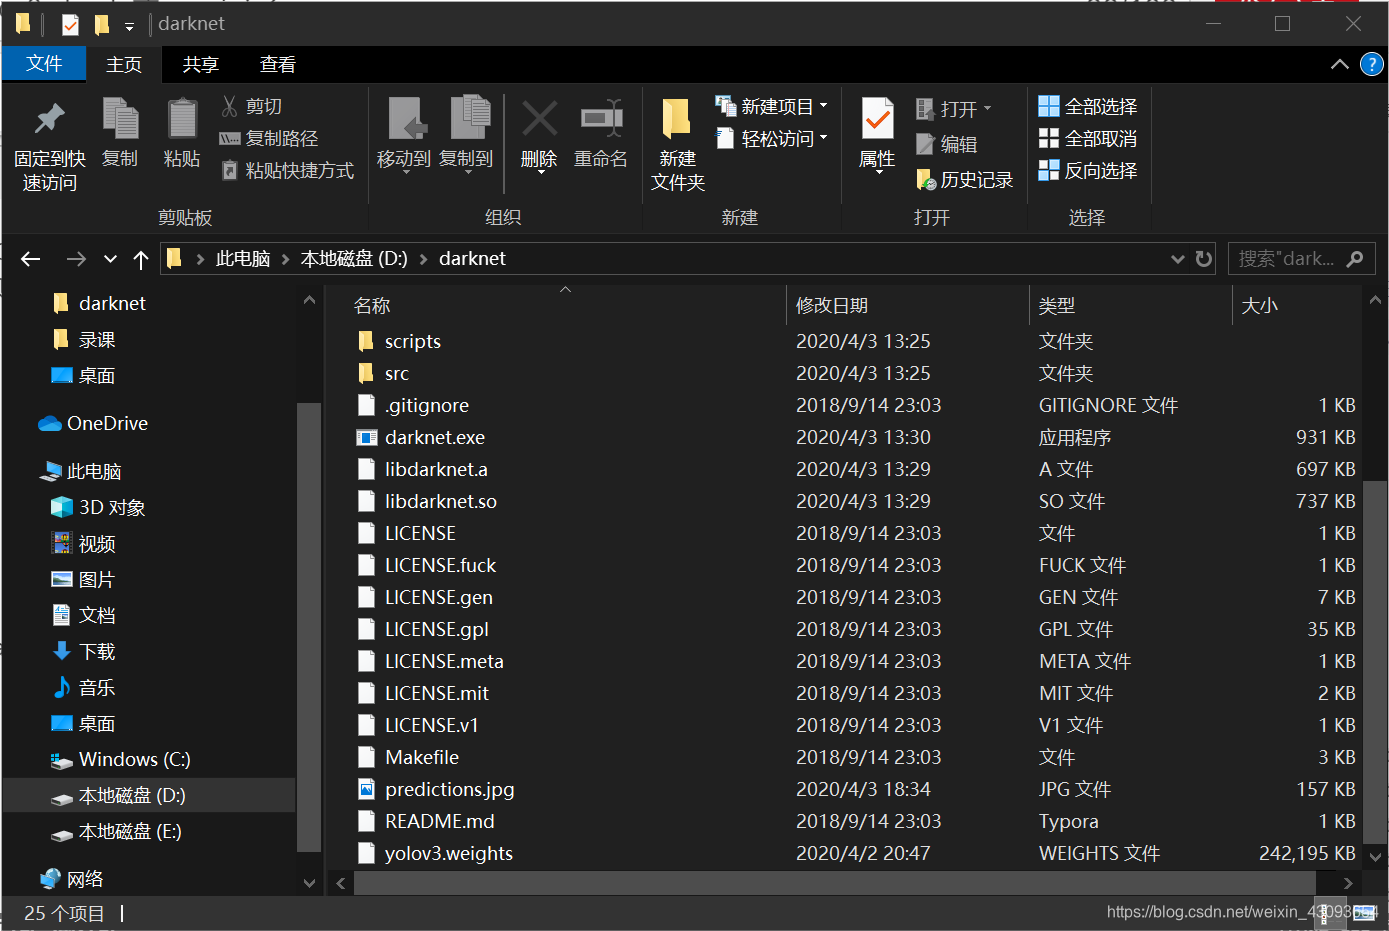This screenshot has height=931, width=1389.
Task: Sort by the 修改日期 date column
Action: click(832, 305)
